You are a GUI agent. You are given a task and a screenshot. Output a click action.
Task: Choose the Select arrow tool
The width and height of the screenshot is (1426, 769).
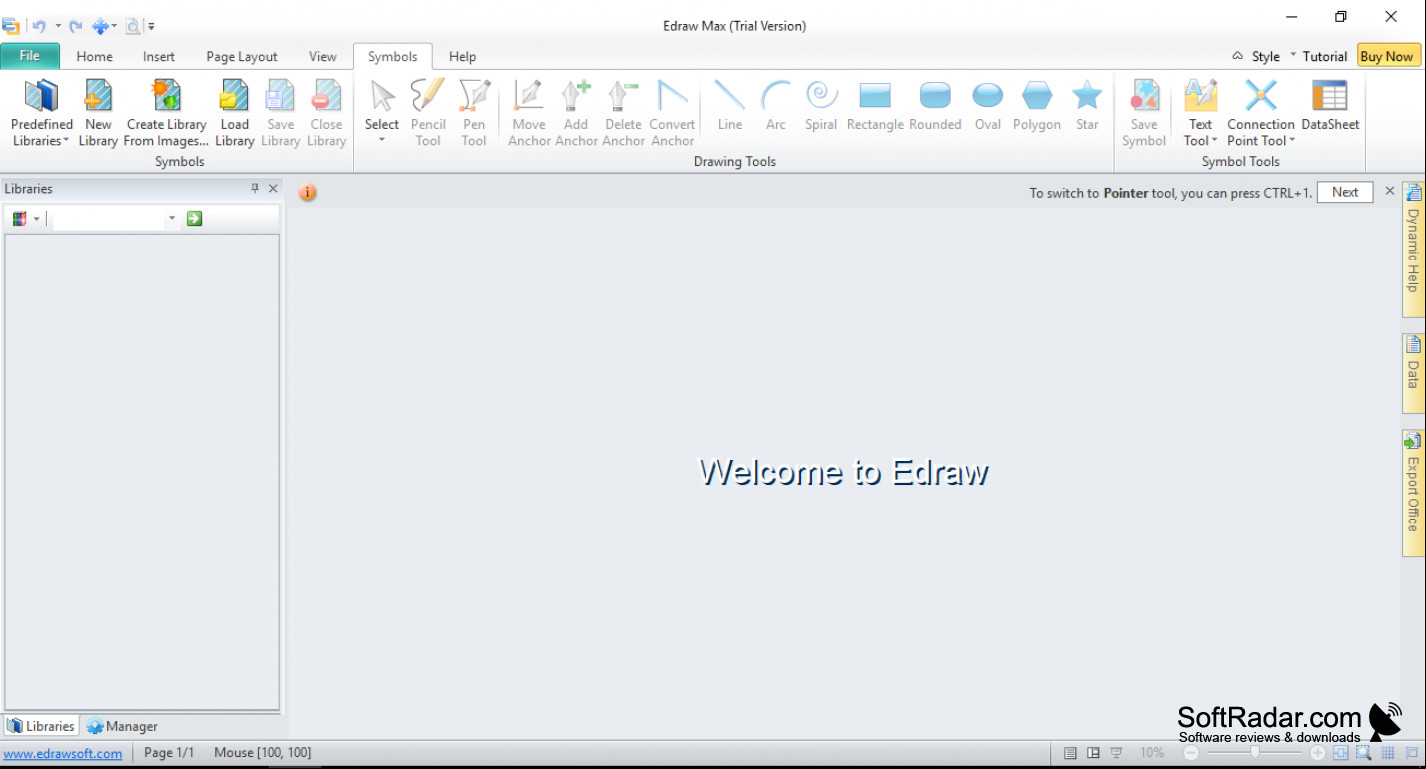click(x=382, y=110)
